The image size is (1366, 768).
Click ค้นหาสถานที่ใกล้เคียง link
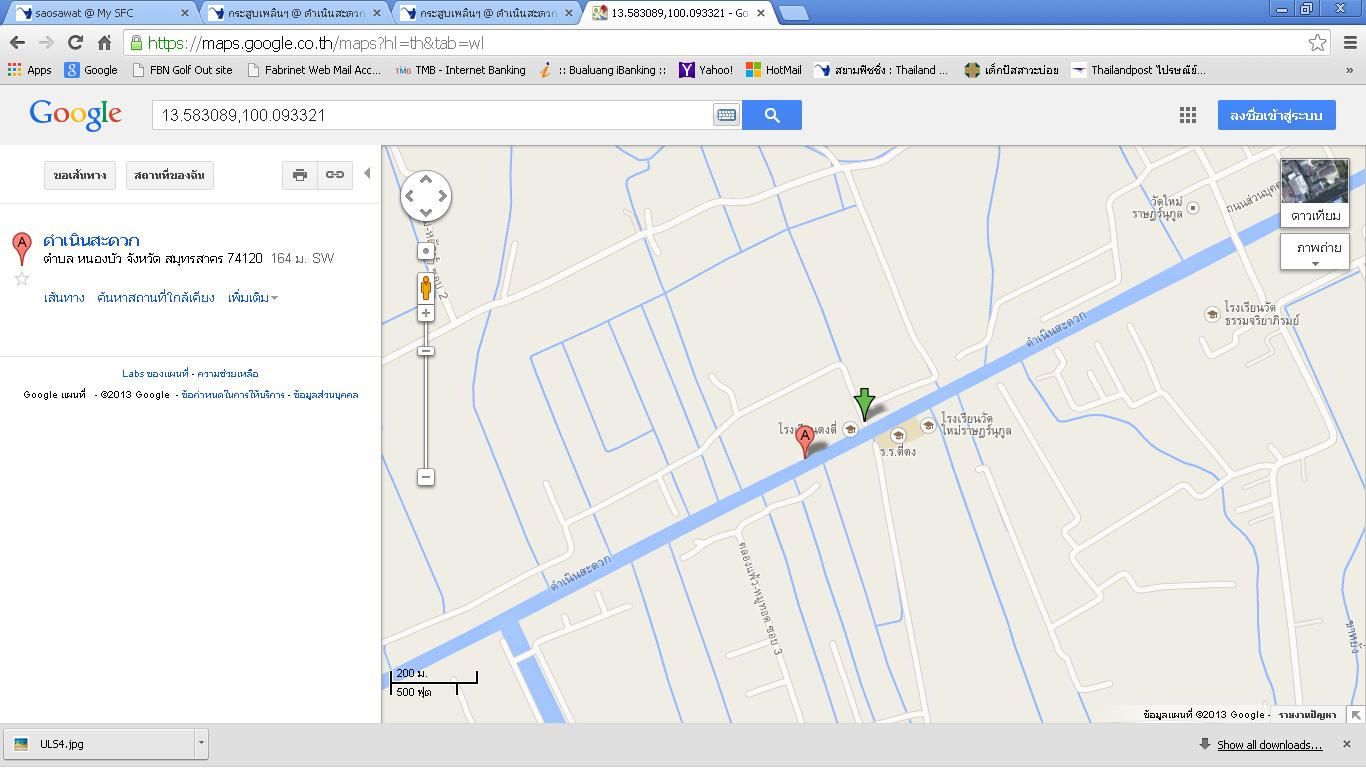[156, 298]
